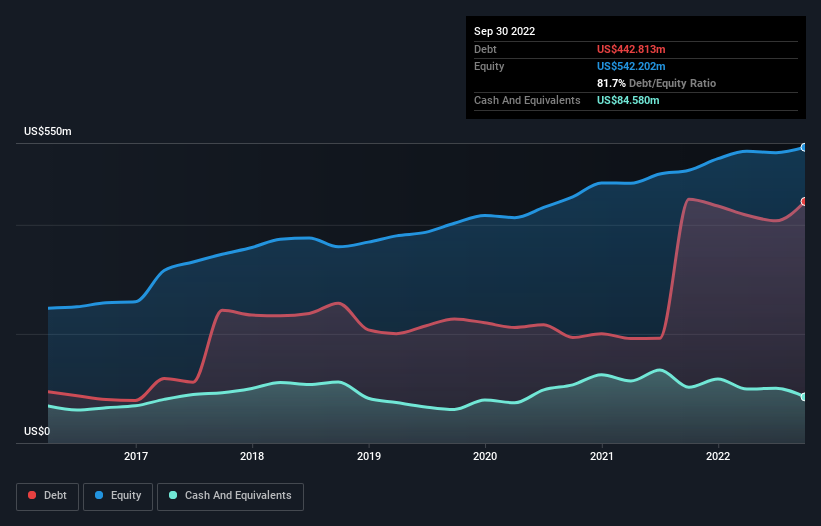The image size is (821, 526).
Task: Click the 2022 x-axis label
Action: tap(718, 456)
